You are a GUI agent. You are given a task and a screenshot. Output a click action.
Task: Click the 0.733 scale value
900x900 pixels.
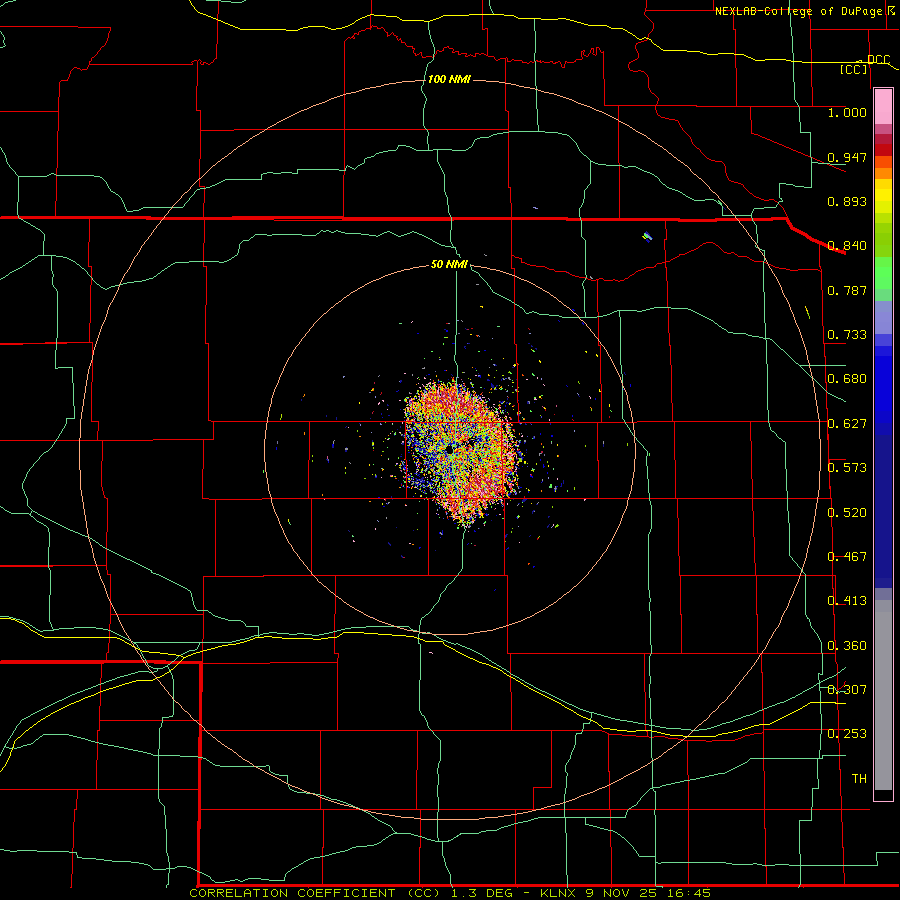pyautogui.click(x=847, y=335)
